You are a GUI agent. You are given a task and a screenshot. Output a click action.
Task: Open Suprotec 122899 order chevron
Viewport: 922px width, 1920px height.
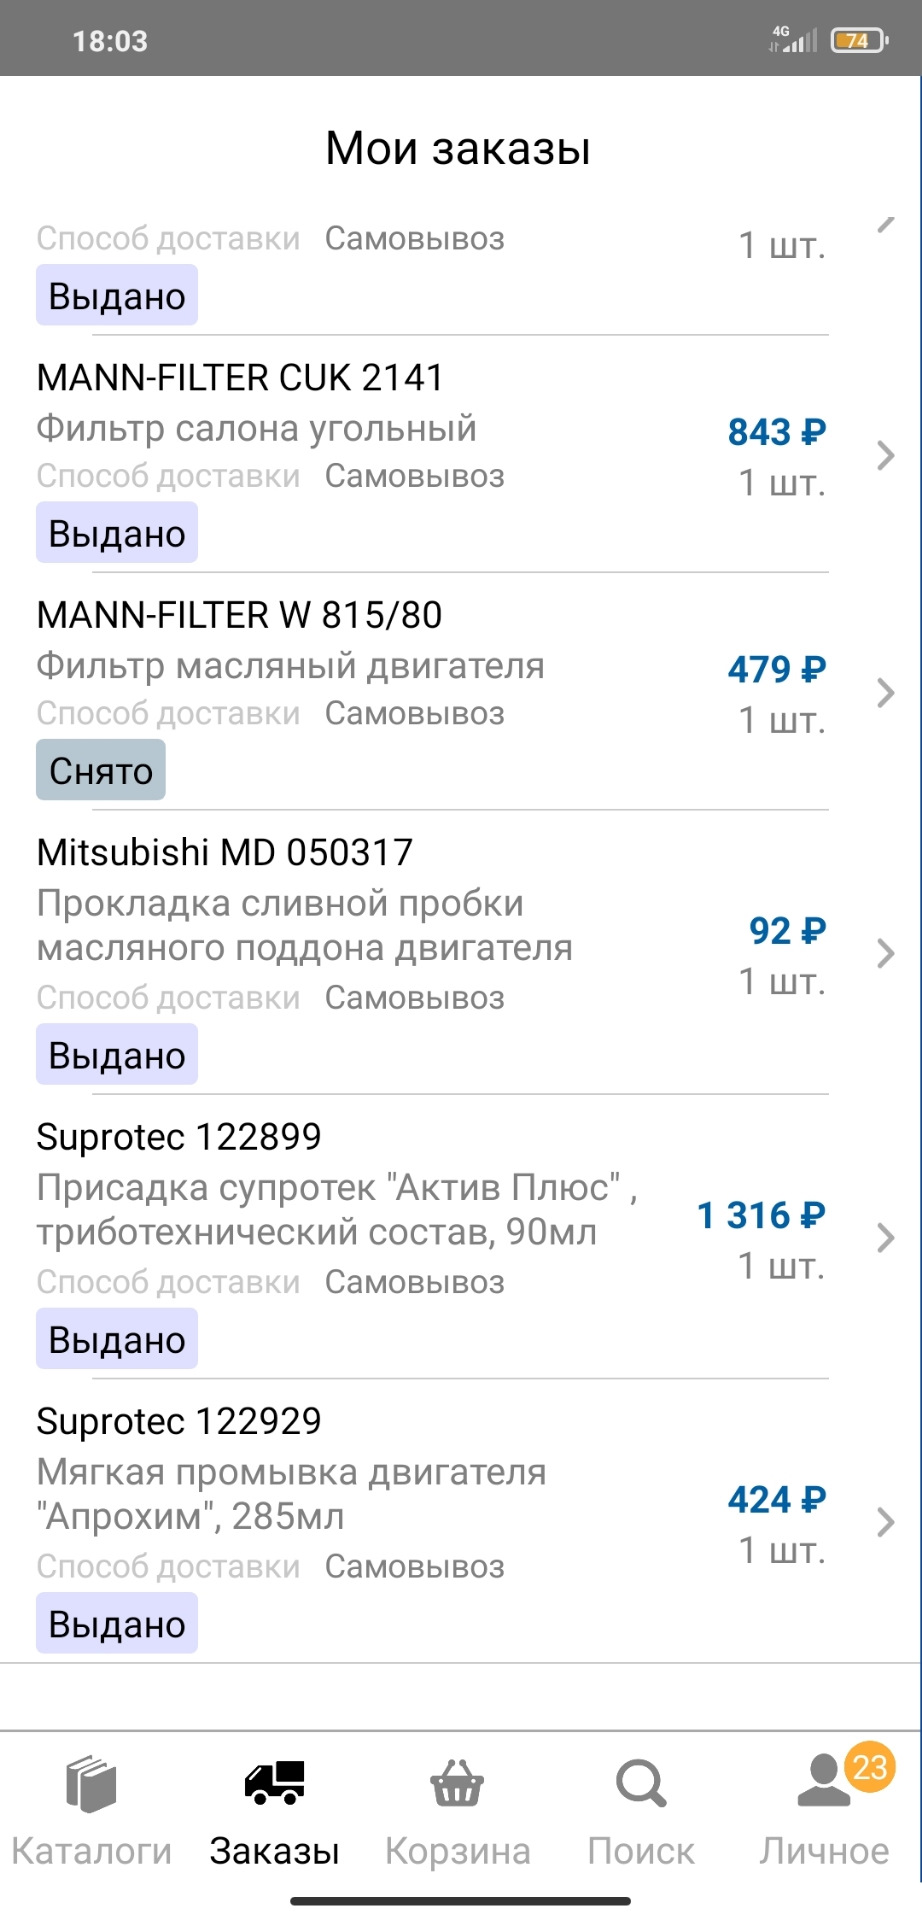pyautogui.click(x=885, y=1238)
